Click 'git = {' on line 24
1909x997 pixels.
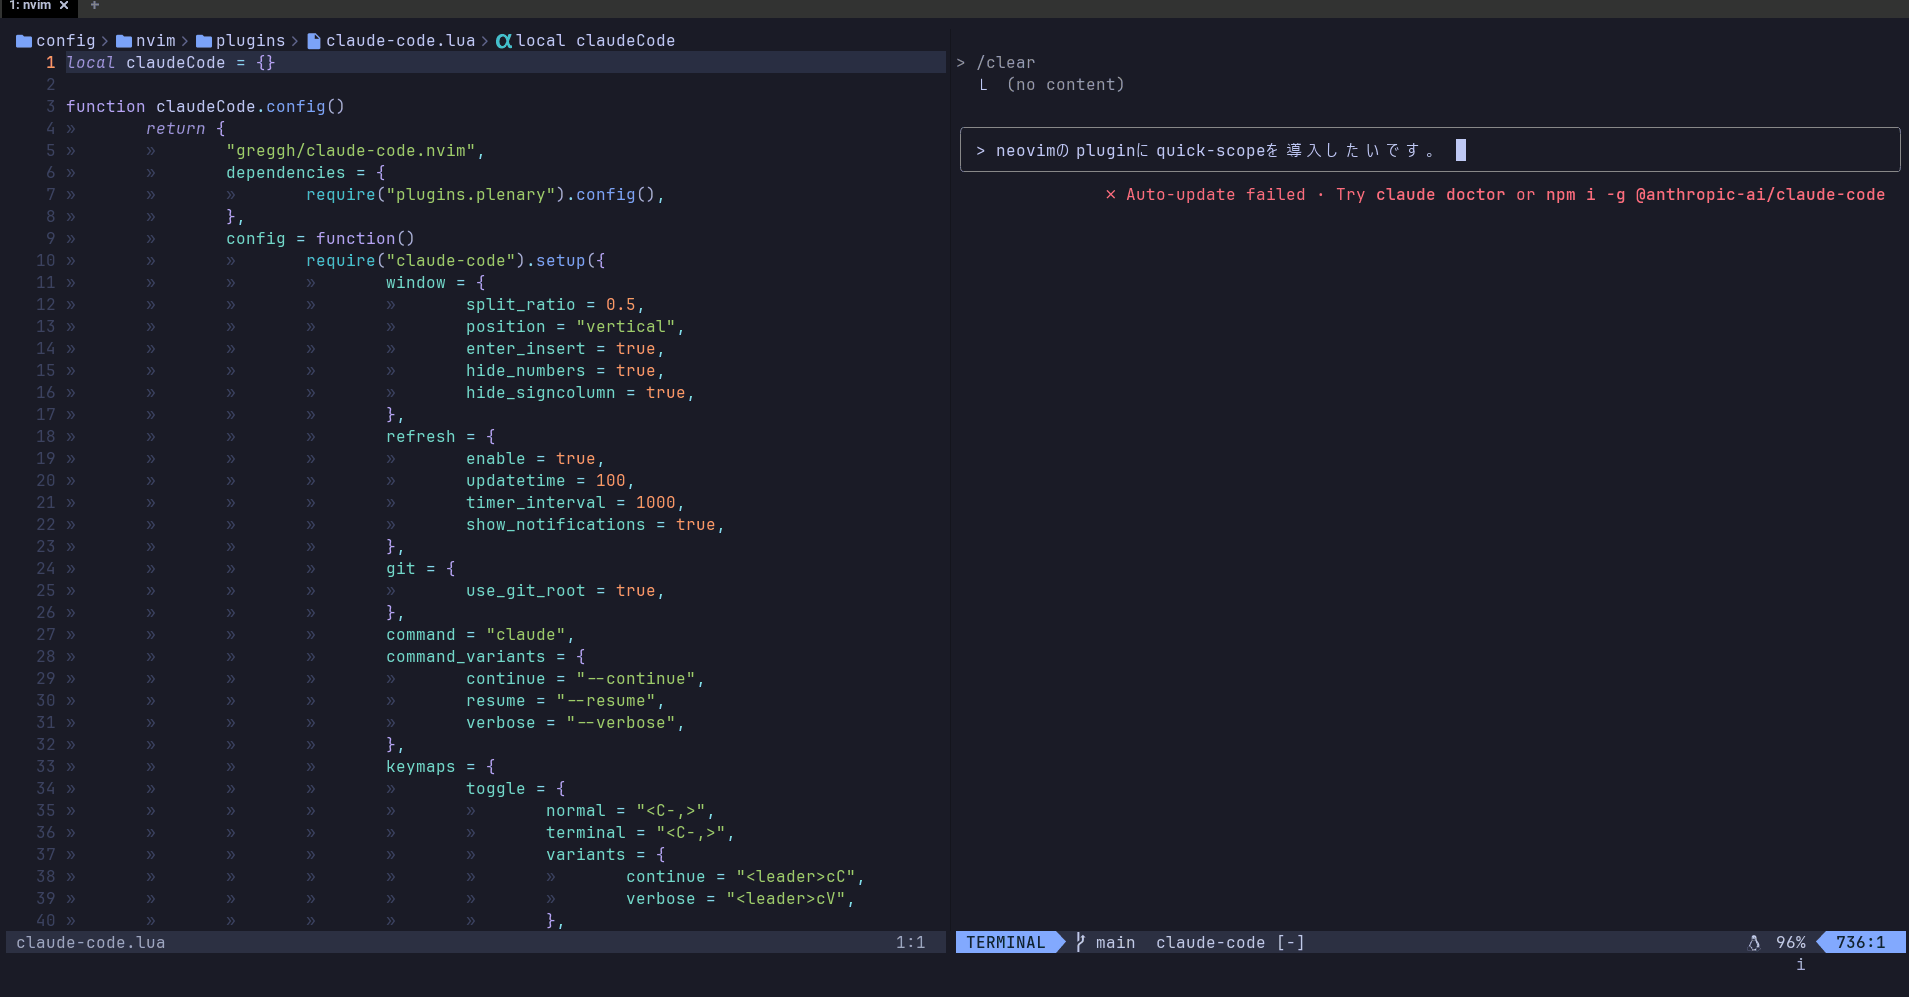click(421, 569)
